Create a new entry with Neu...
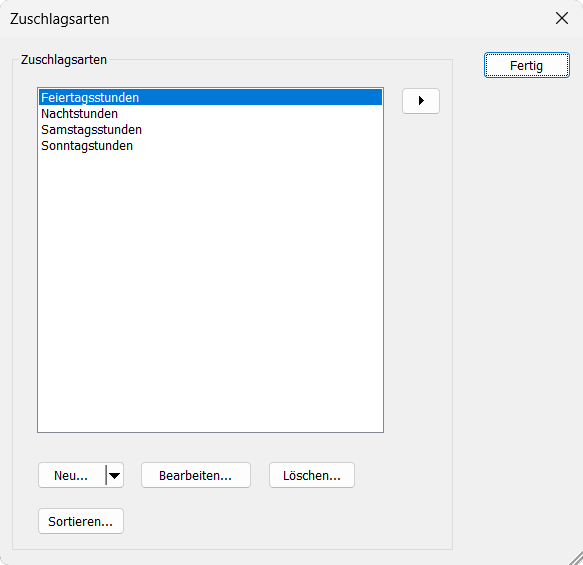Screen dimensions: 583x565 point(72,475)
